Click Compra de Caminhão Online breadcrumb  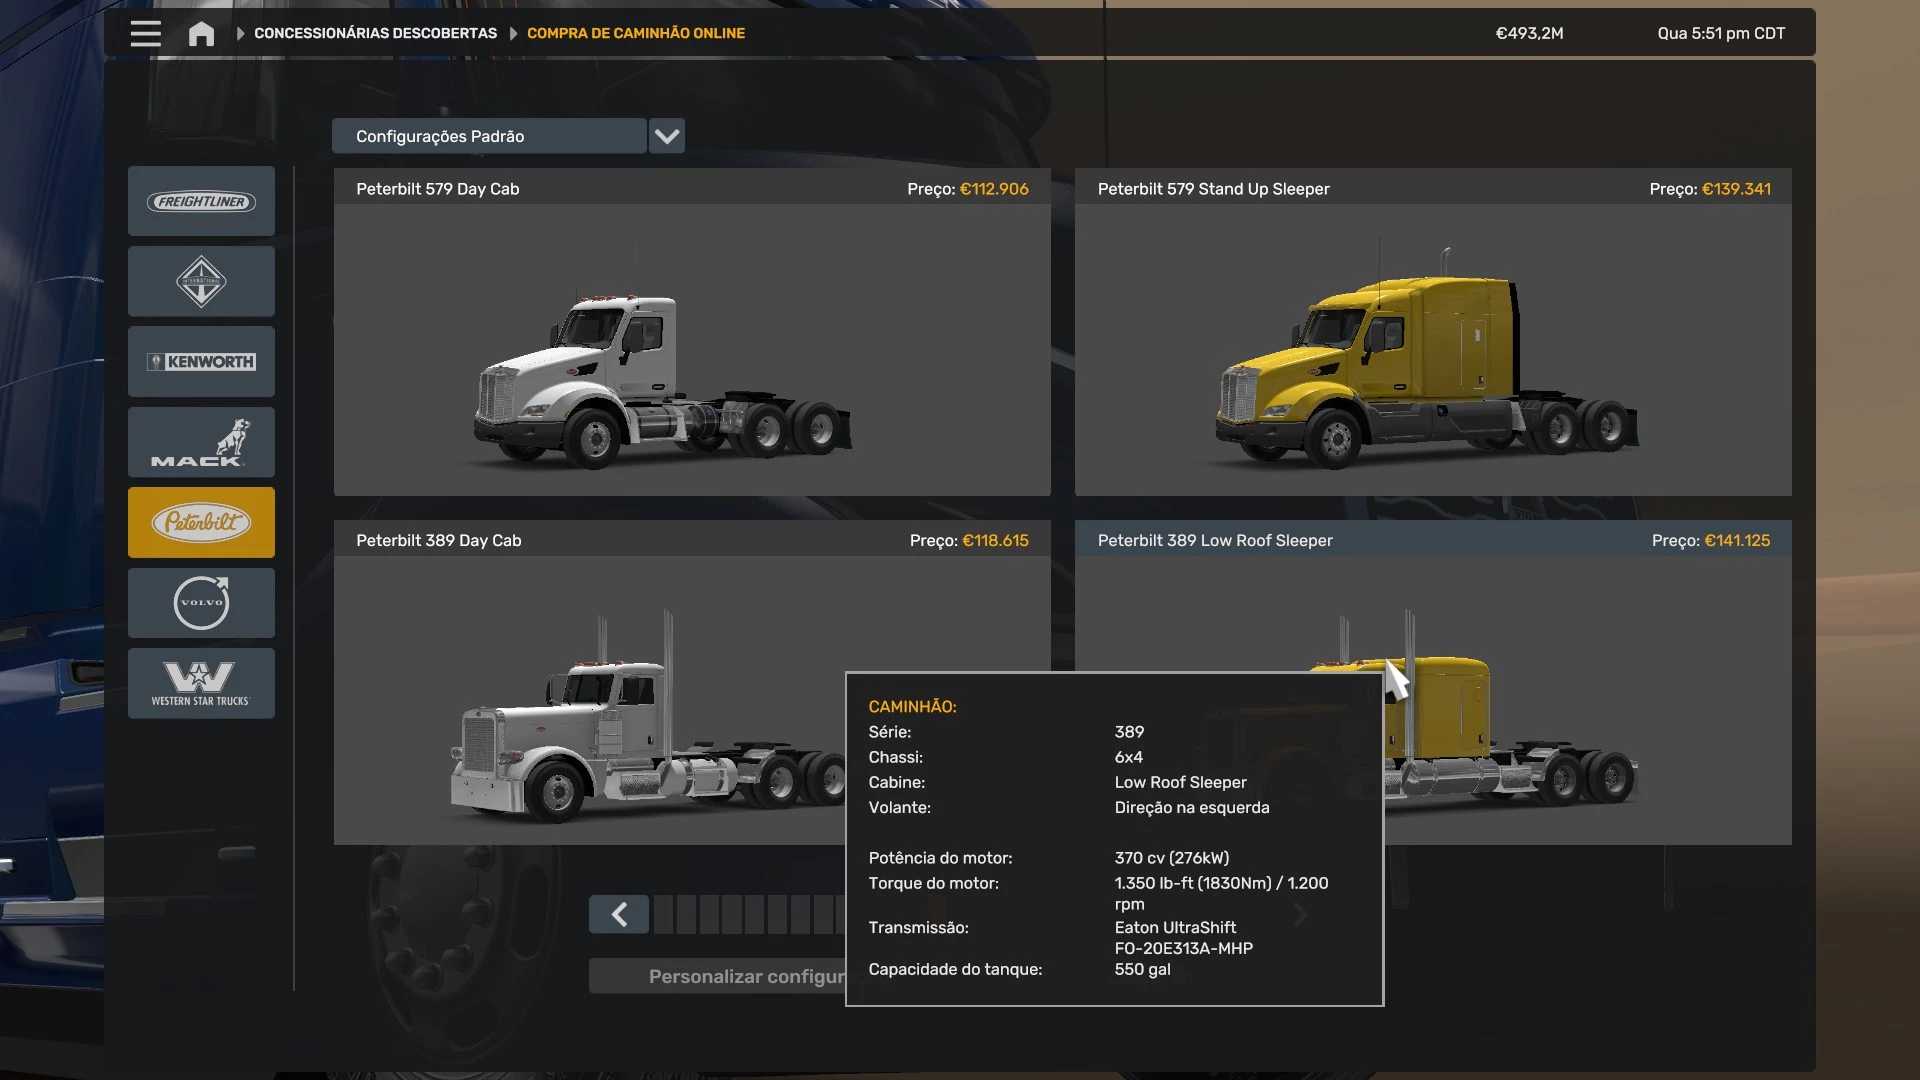(x=636, y=33)
